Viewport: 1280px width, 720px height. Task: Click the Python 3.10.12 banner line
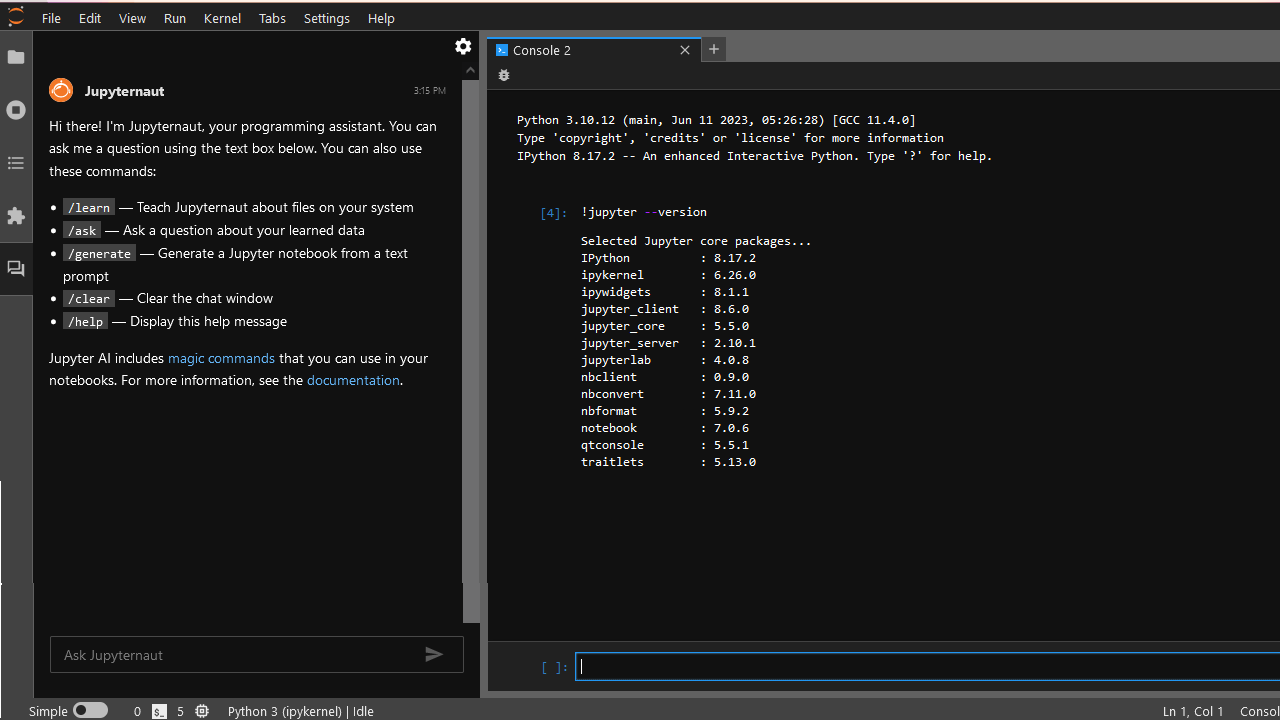(x=716, y=120)
